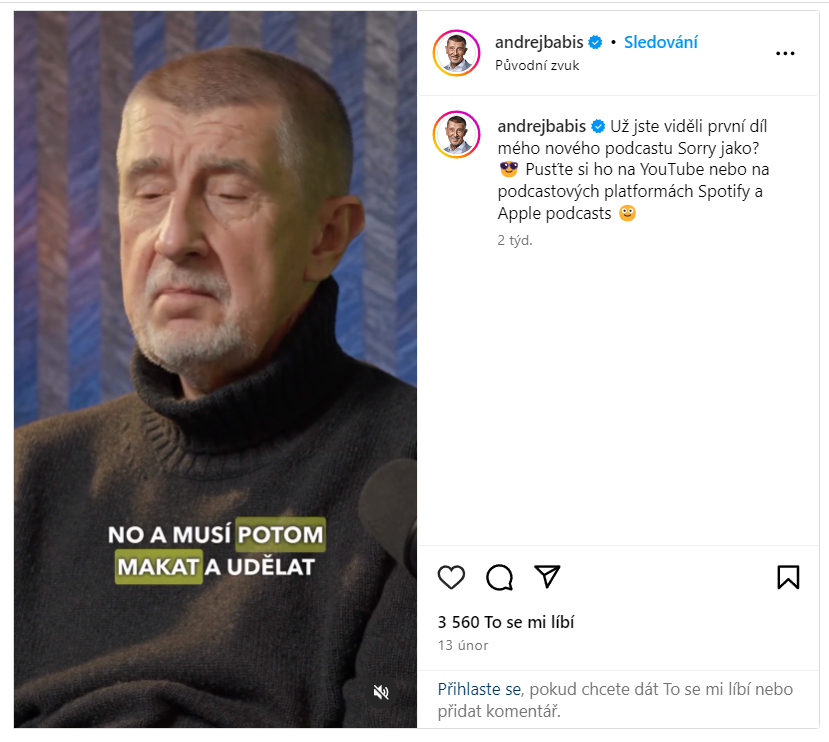Image resolution: width=829 pixels, height=742 pixels.
Task: Click the 2 týd. timestamp
Action: [x=515, y=239]
